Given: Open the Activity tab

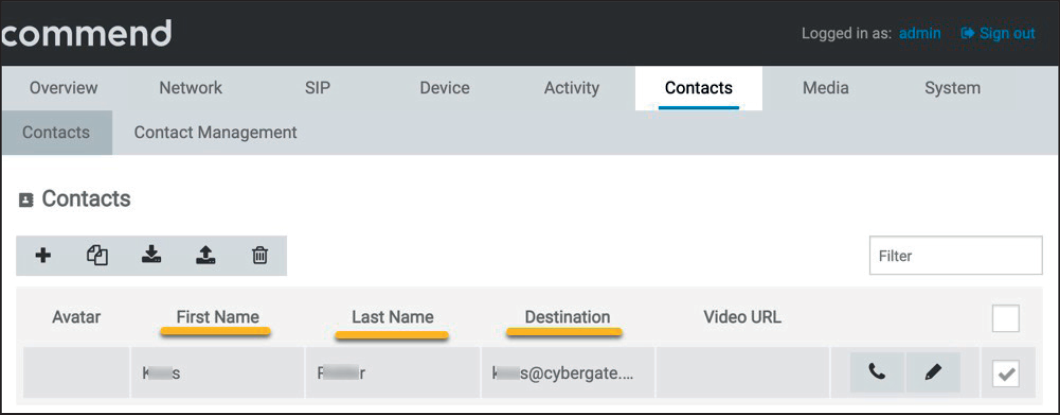Looking at the screenshot, I should pos(571,88).
